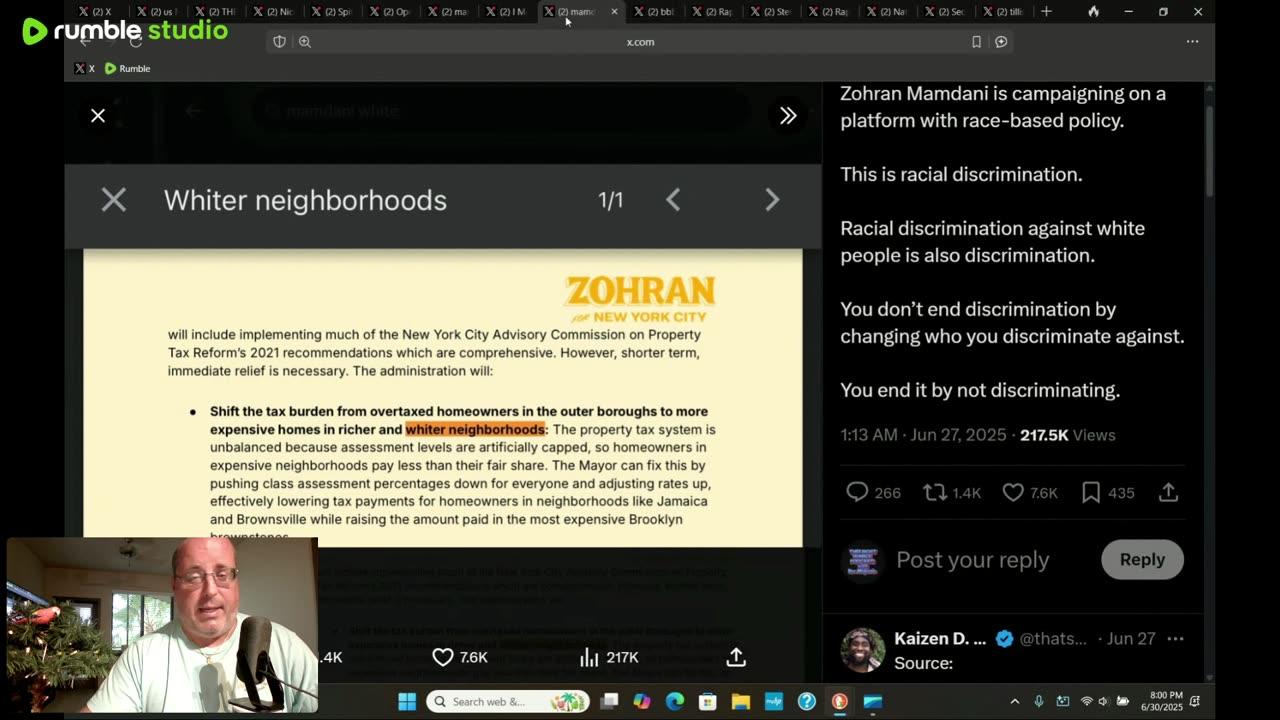This screenshot has width=1280, height=720.
Task: Click the views analytics icon showing 217K
Action: pos(589,657)
